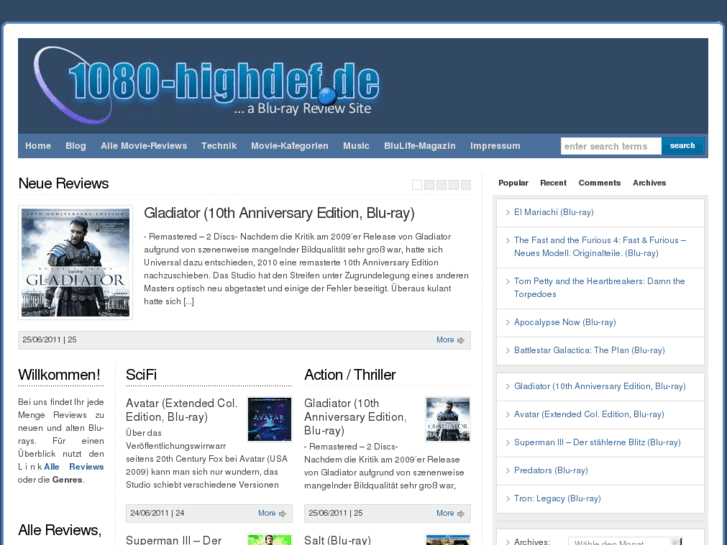
Task: Click the 1080-highdef.de site logo
Action: point(206,86)
